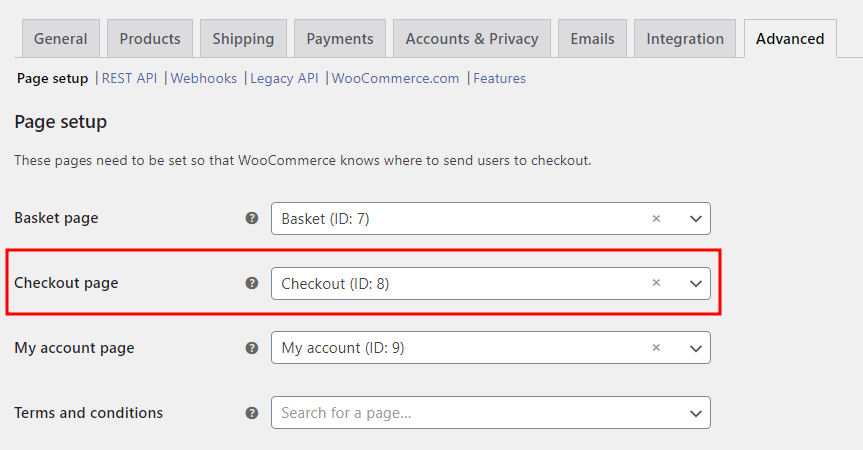Open the Legacy API link

point(284,78)
